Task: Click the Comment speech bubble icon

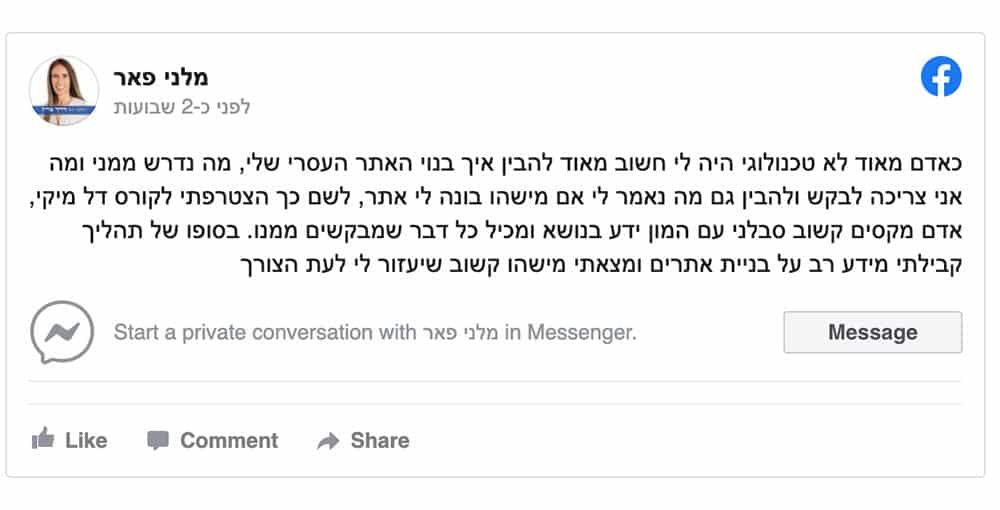Action: [158, 440]
